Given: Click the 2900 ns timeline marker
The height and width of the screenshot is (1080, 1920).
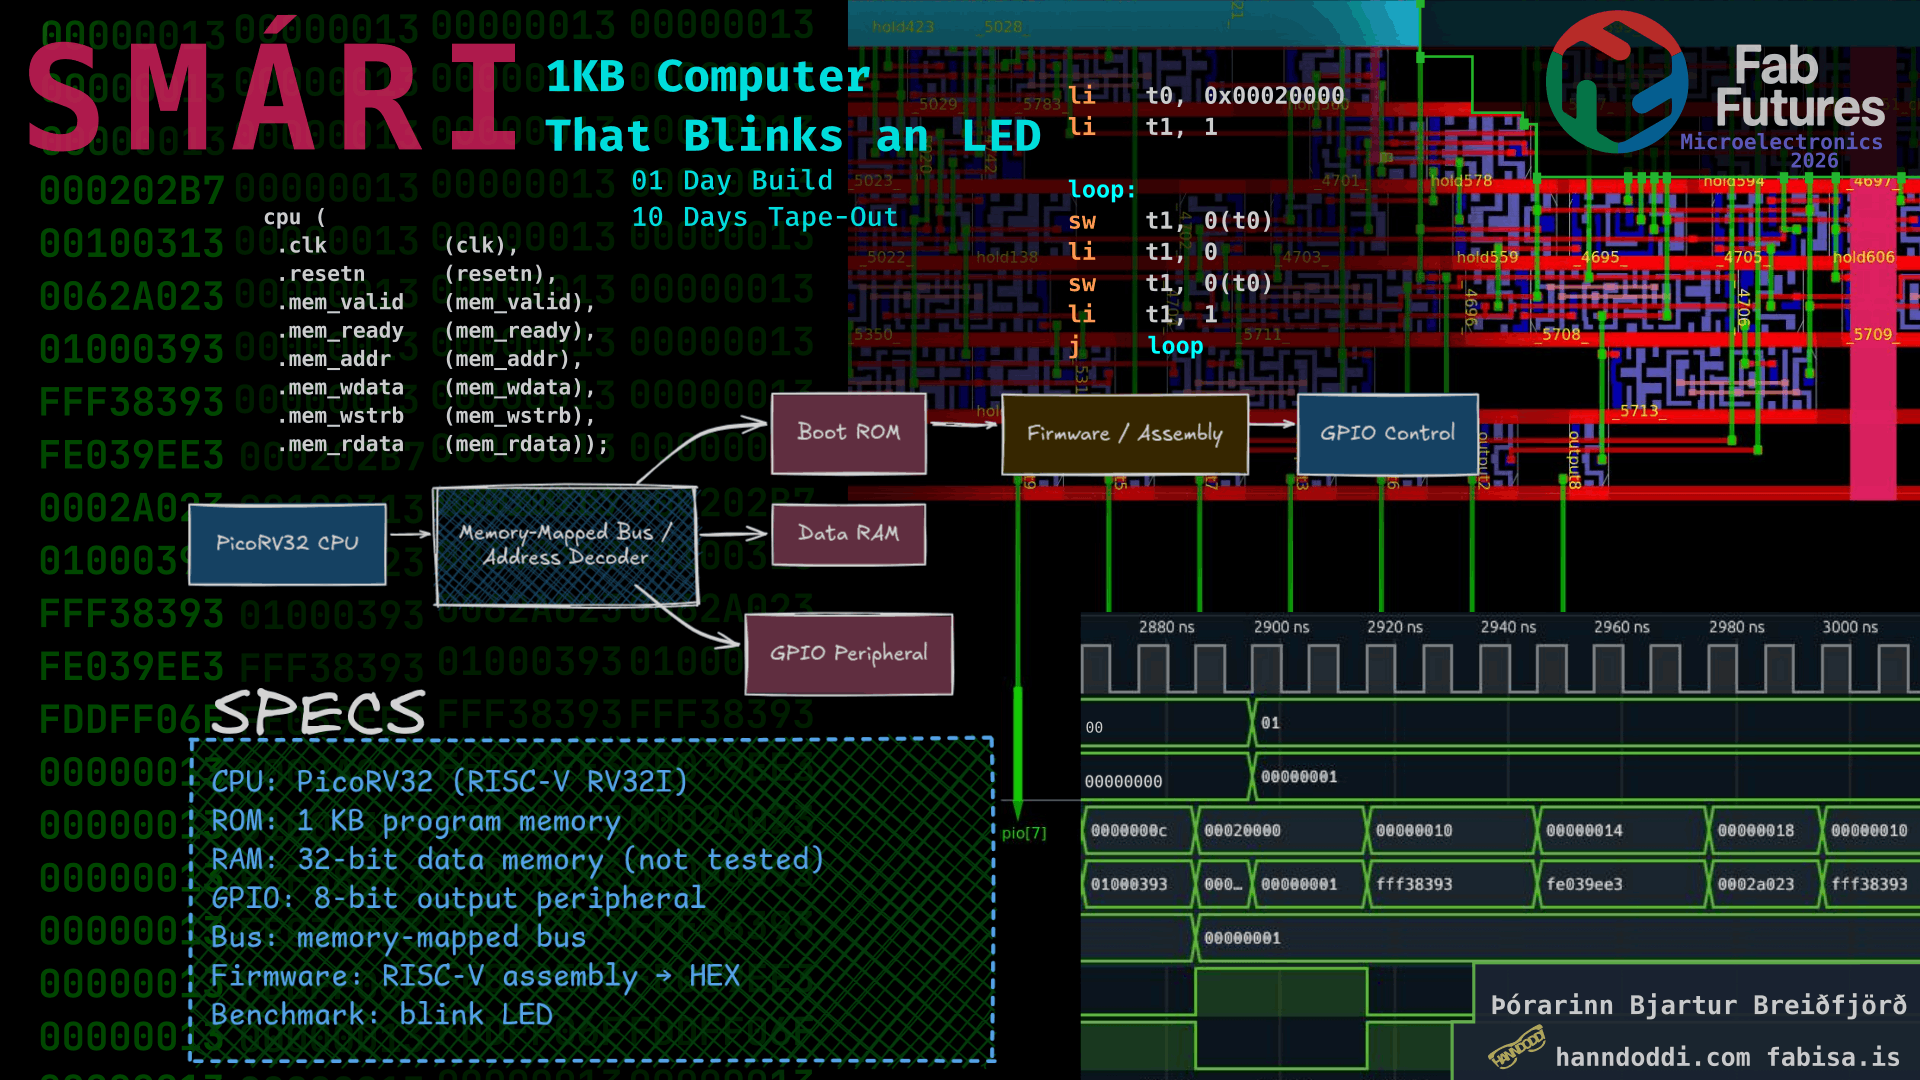Looking at the screenshot, I should tap(1281, 627).
